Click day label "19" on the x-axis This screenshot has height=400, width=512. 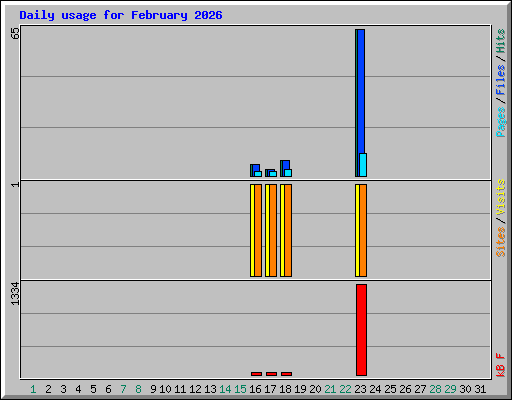click(300, 389)
